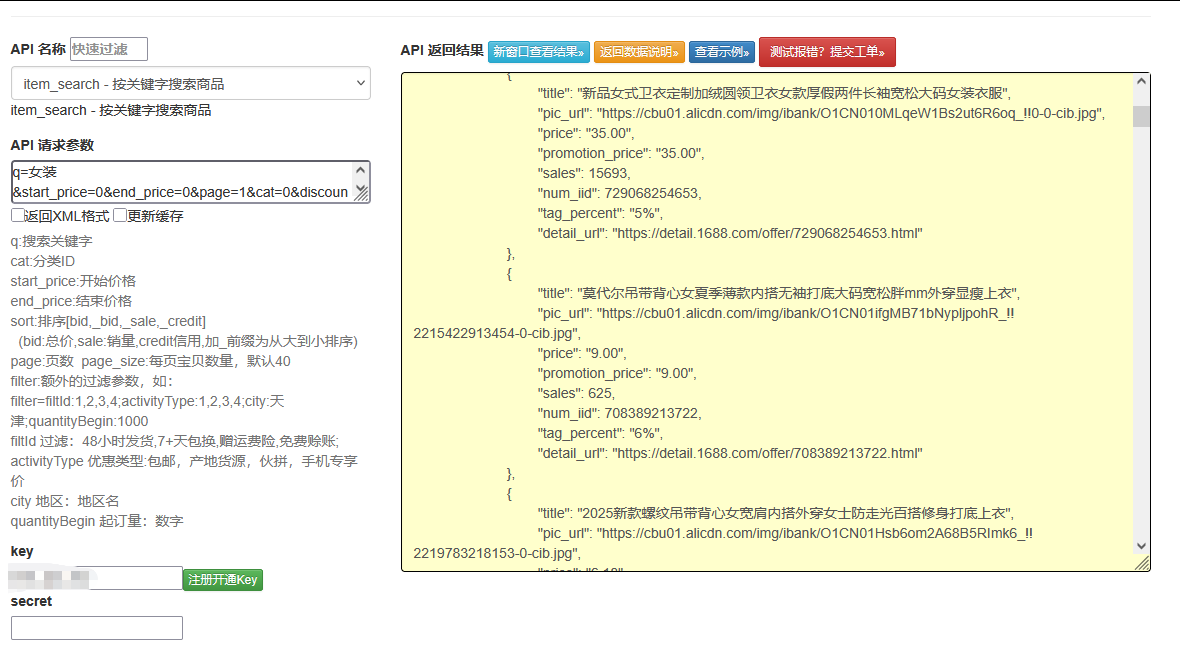Click the 查看示例 button
This screenshot has height=654, width=1180.
pyautogui.click(x=722, y=52)
